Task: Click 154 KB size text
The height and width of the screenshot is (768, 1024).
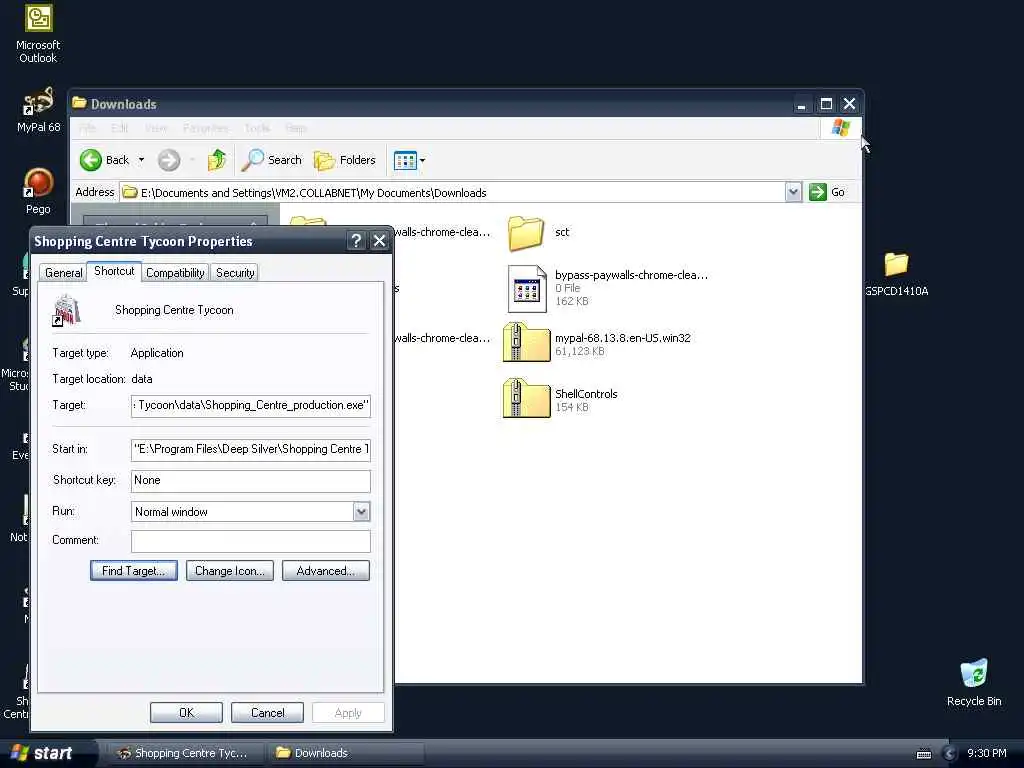Action: (571, 408)
